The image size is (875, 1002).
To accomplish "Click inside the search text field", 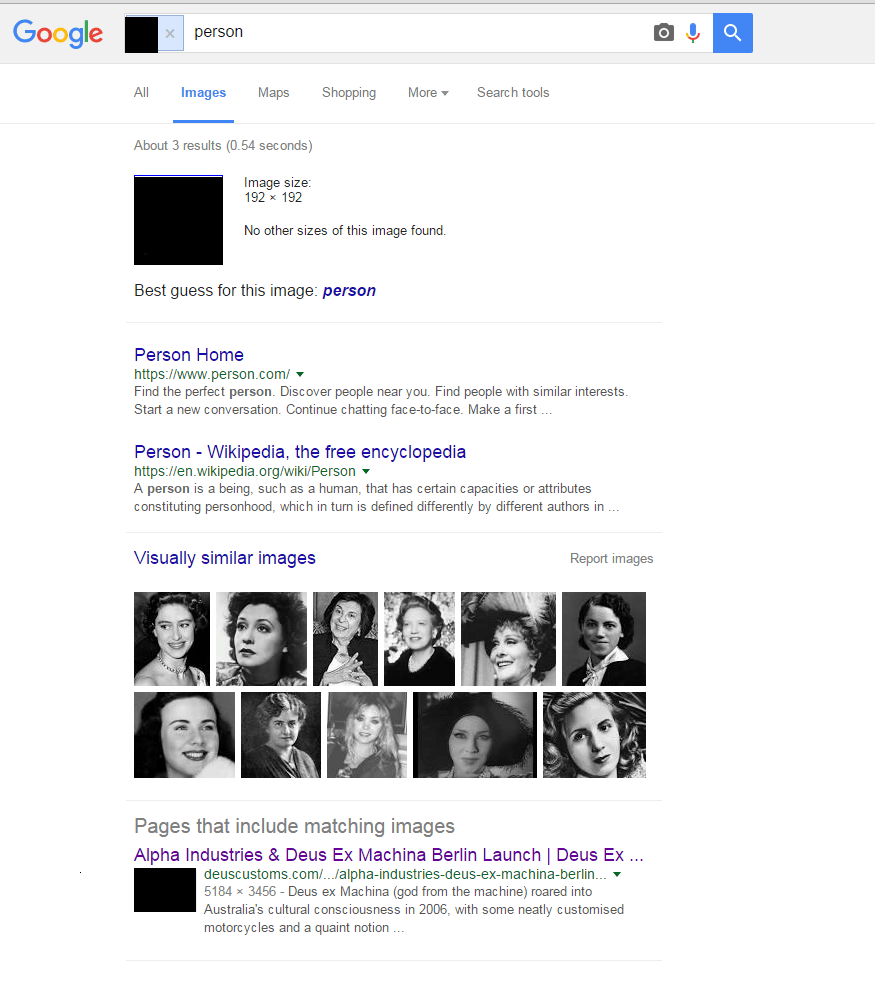I will 415,33.
